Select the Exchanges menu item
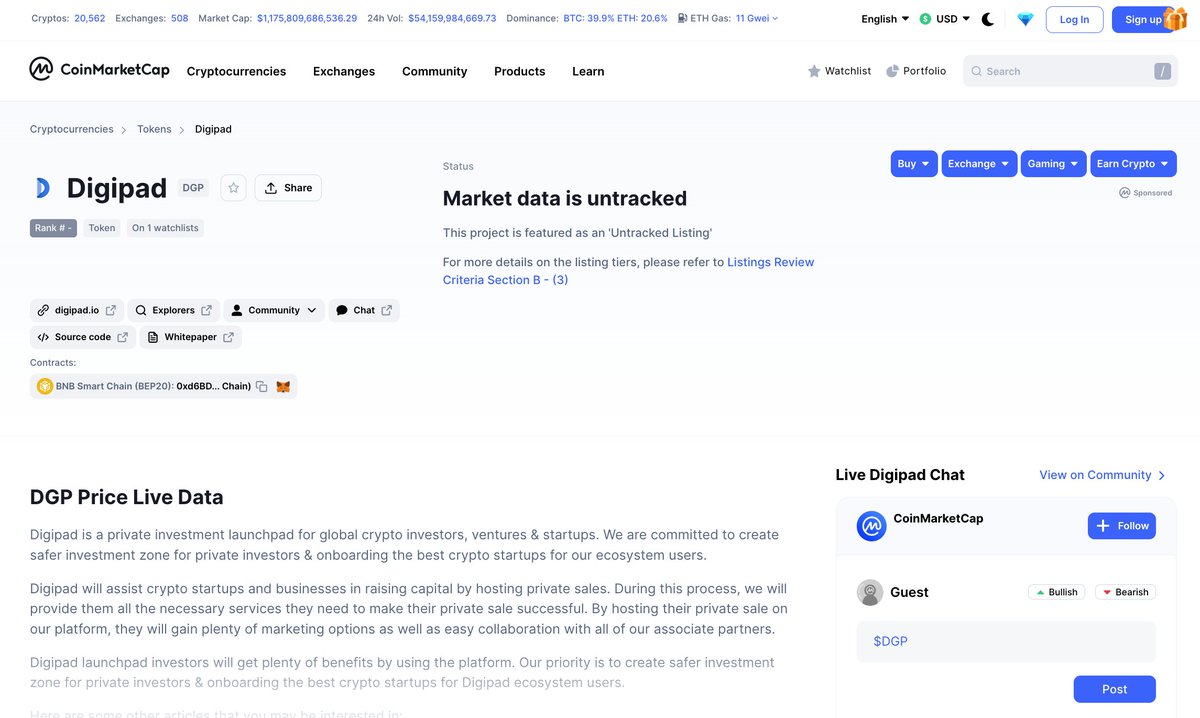 pyautogui.click(x=343, y=71)
